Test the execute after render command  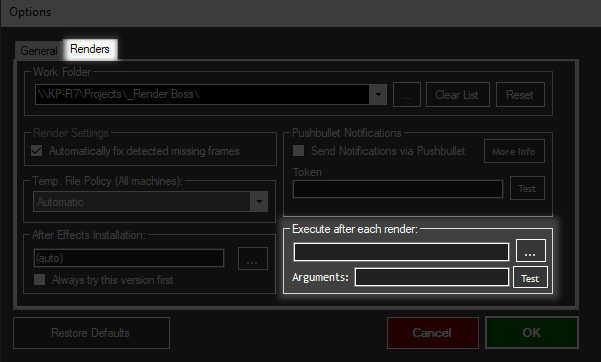530,278
